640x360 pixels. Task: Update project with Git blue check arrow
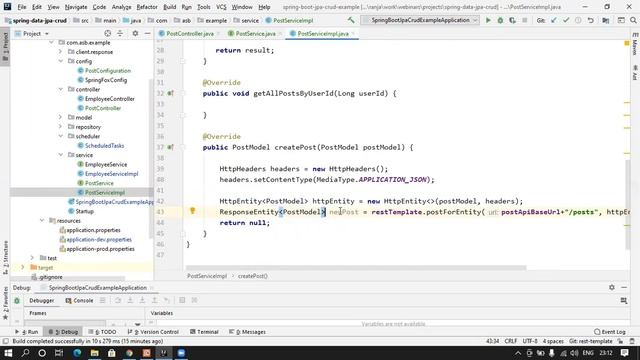tap(553, 20)
